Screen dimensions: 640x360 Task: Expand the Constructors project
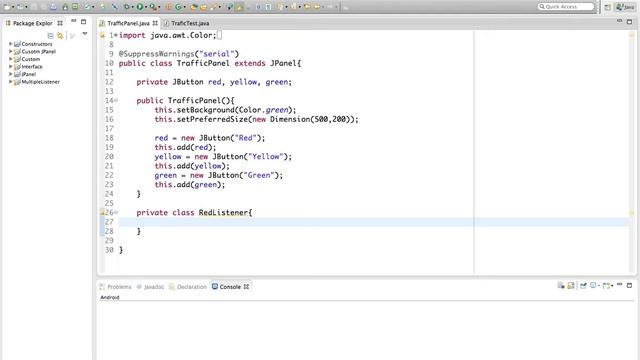(11, 44)
